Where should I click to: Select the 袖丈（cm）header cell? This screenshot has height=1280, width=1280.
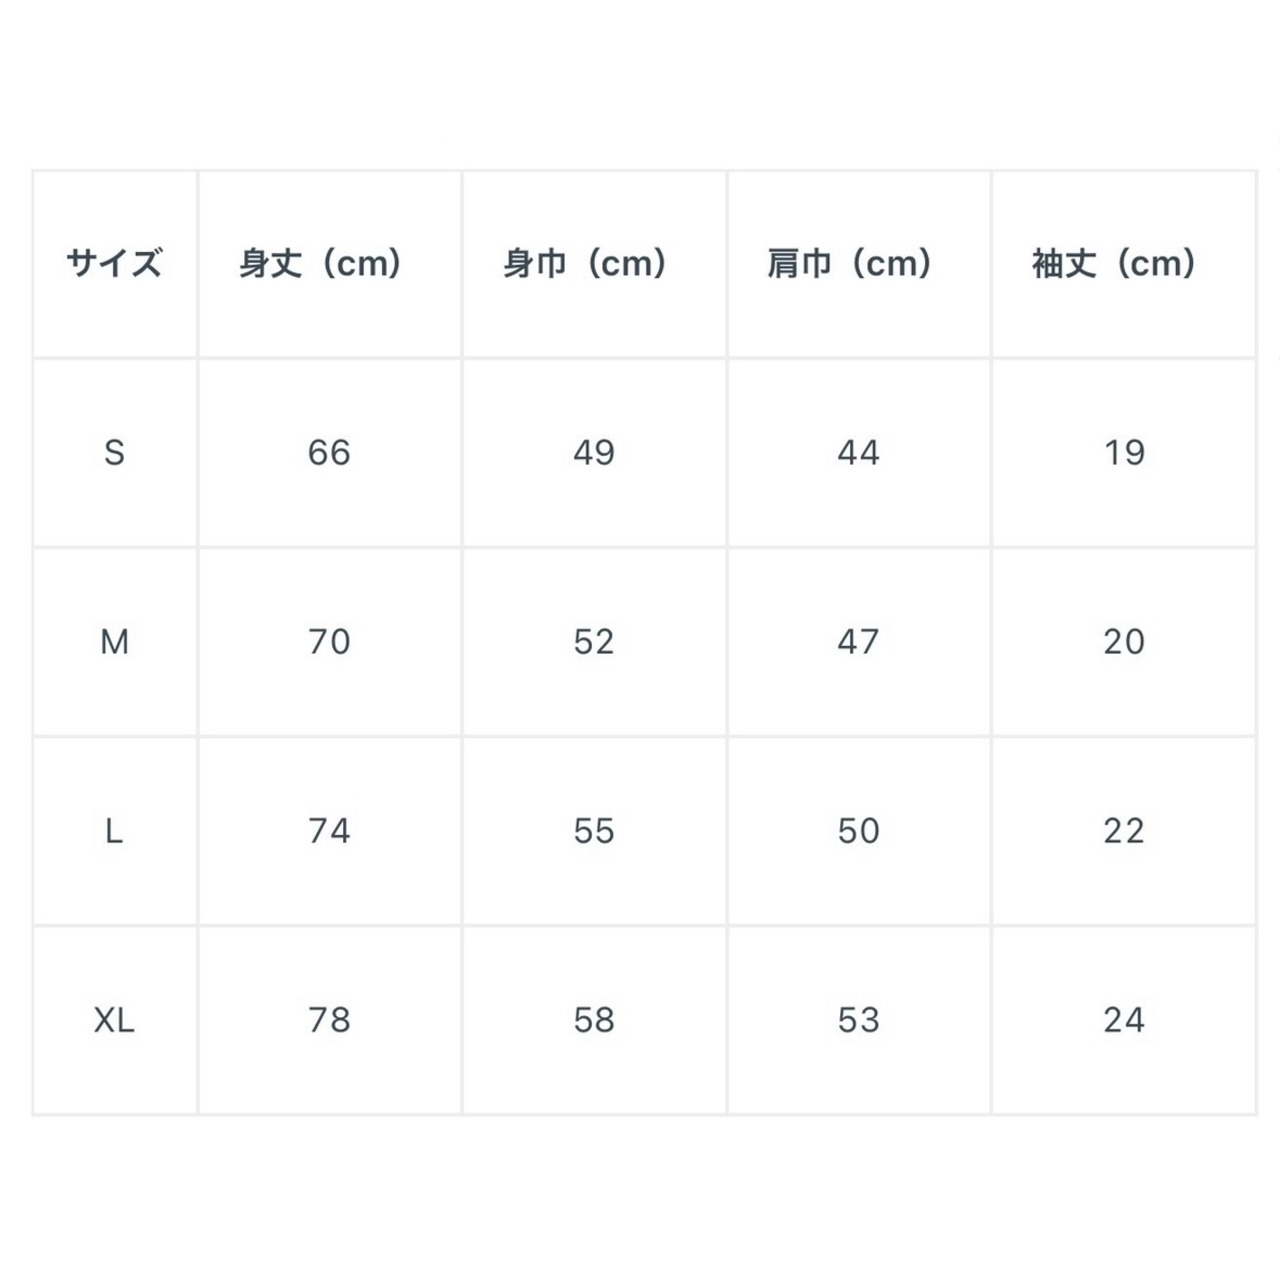[x=1114, y=264]
